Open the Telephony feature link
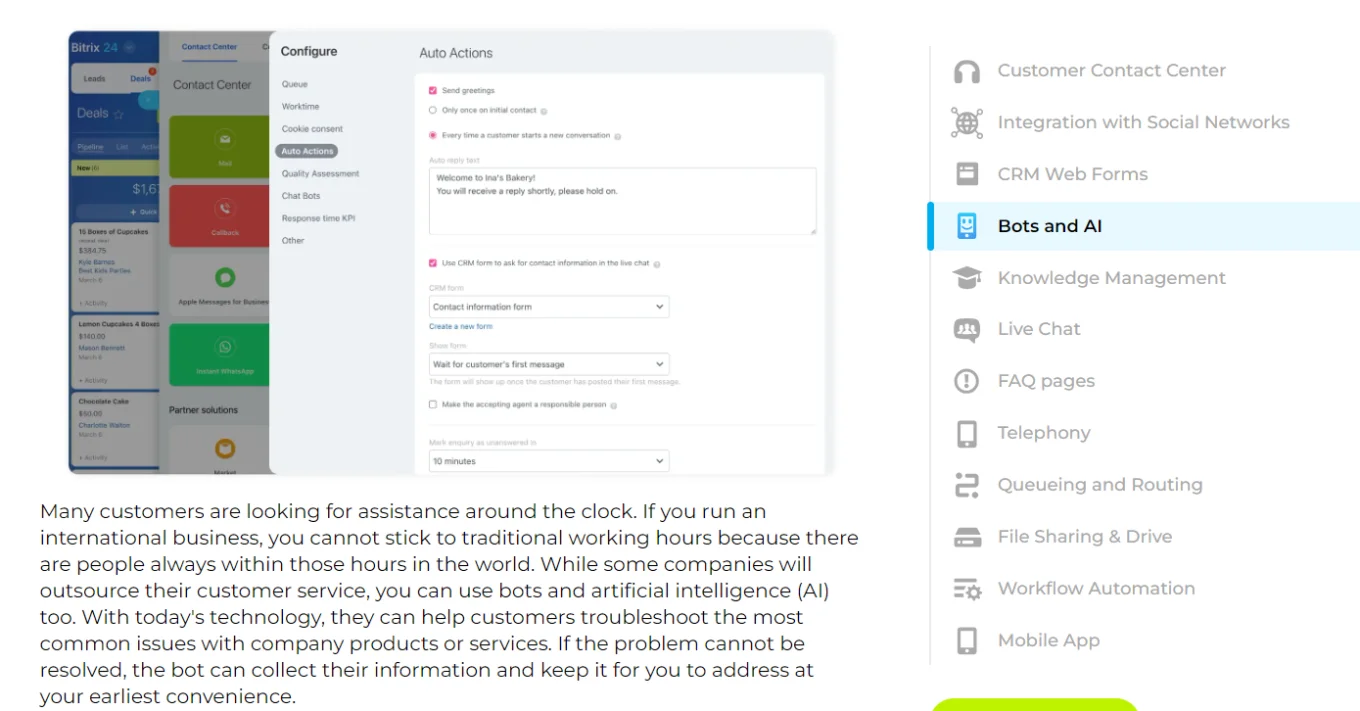 point(1043,433)
